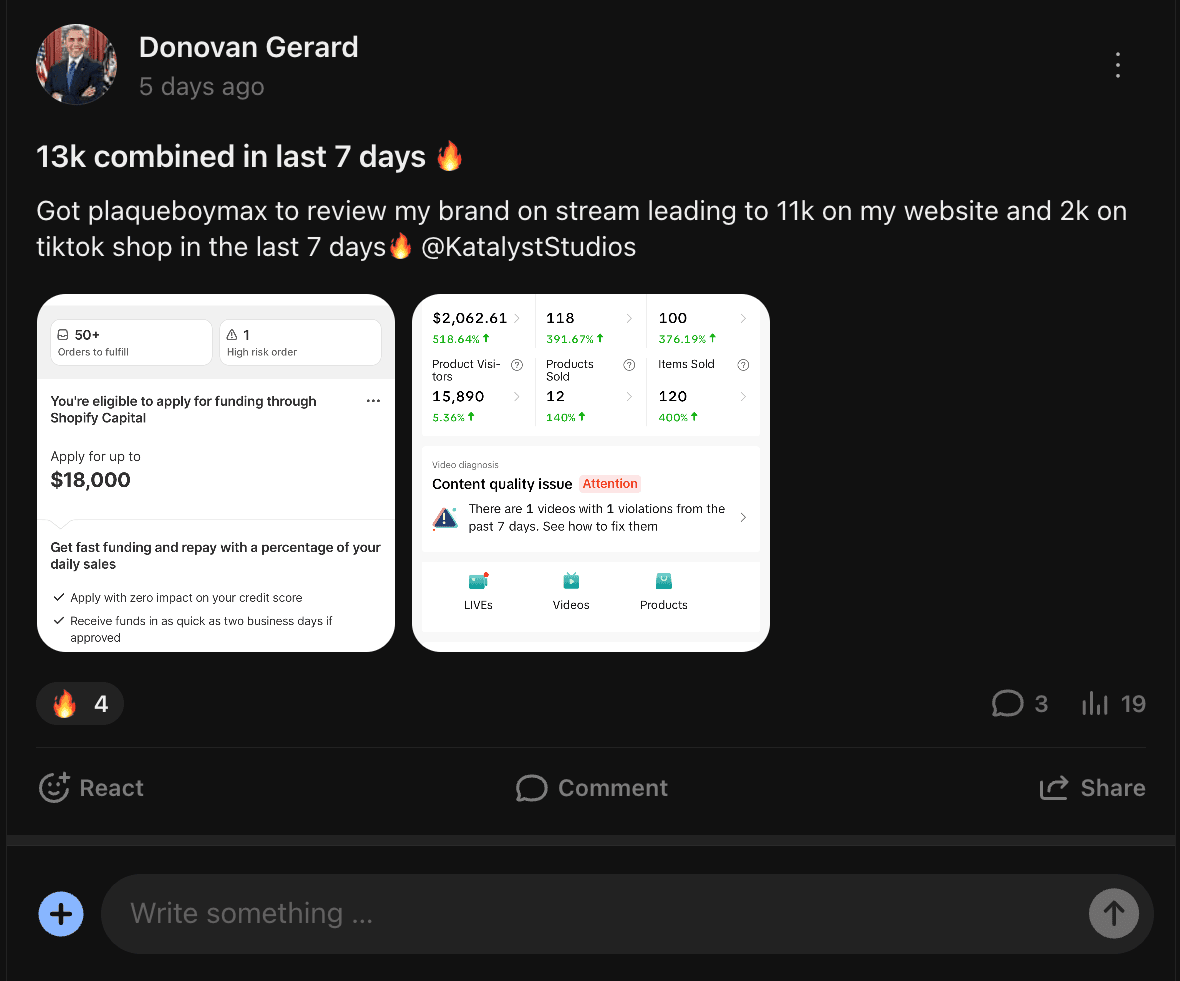Open the three-dot post options menu

click(x=1118, y=66)
